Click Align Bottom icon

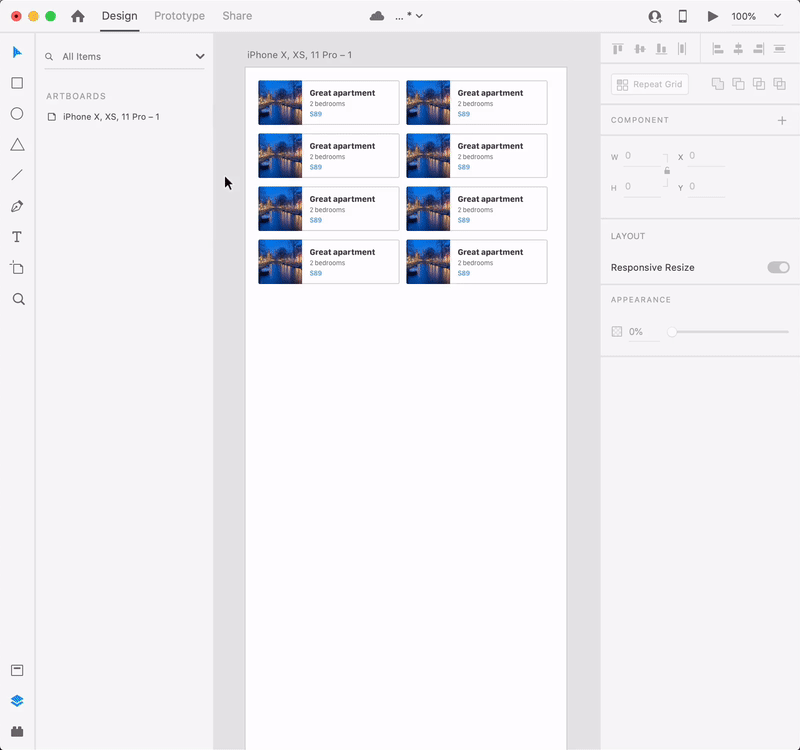(661, 49)
